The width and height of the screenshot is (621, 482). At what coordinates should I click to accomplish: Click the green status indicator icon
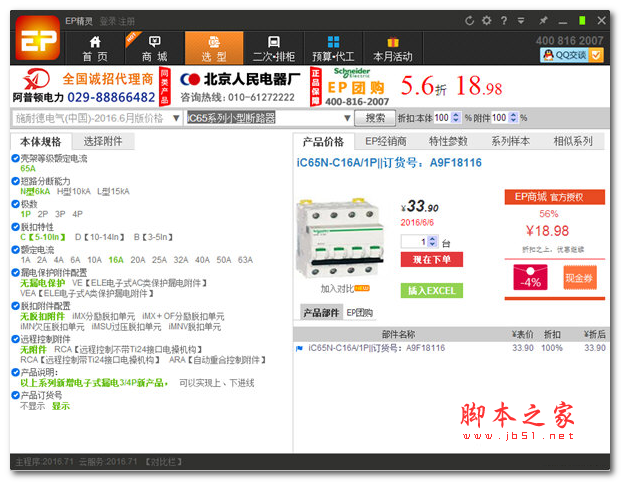582,20
